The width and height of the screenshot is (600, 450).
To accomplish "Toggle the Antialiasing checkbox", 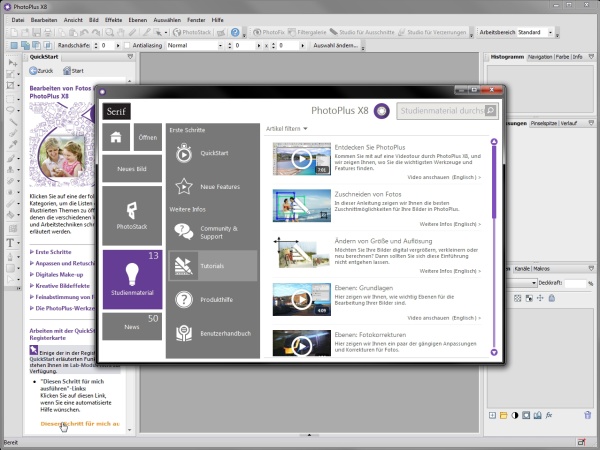I will tap(127, 46).
